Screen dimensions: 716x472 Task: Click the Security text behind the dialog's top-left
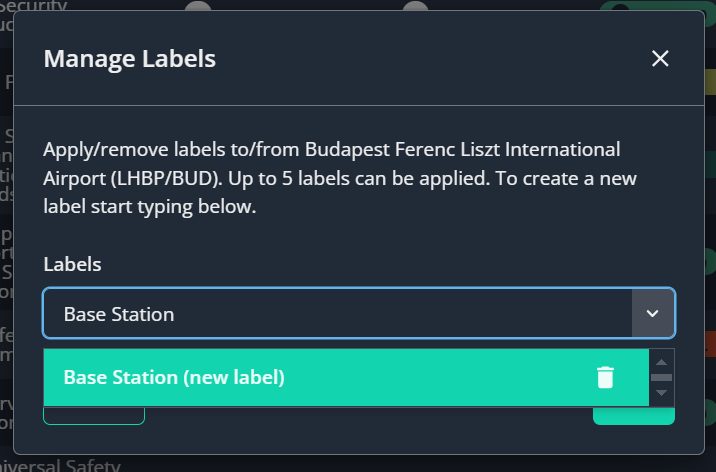[x=34, y=5]
